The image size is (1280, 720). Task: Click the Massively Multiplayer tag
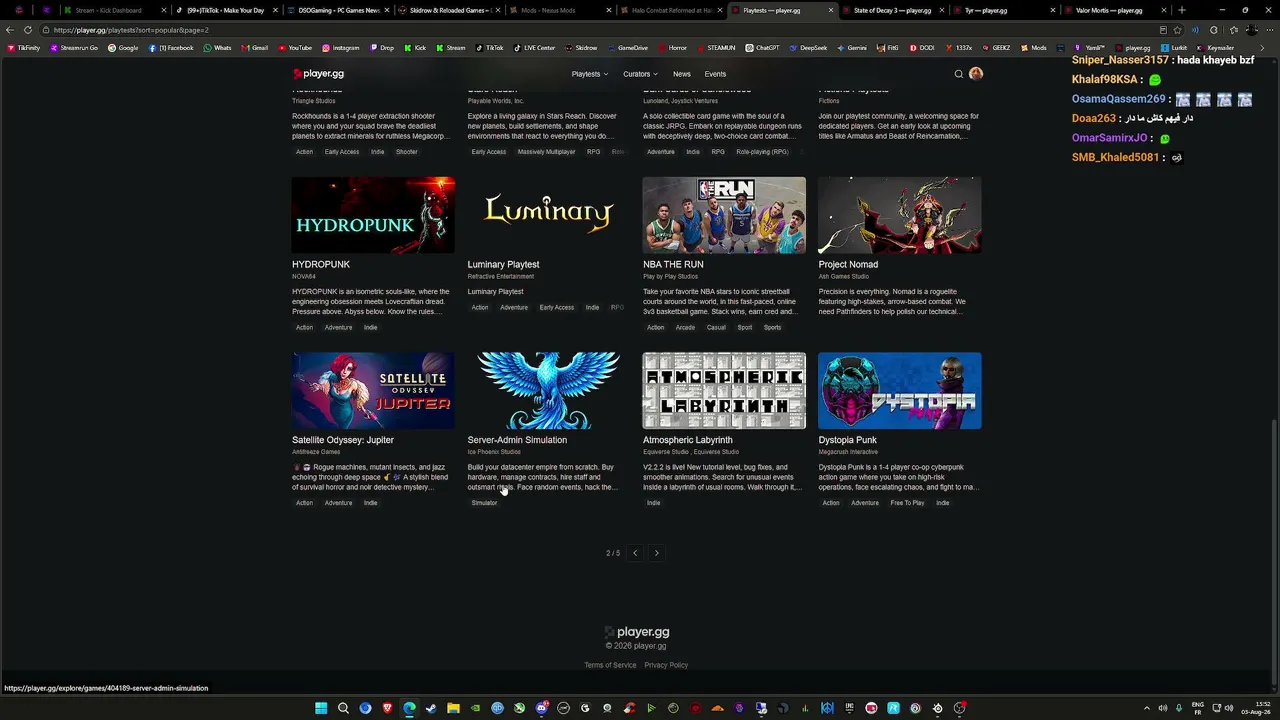(x=546, y=152)
